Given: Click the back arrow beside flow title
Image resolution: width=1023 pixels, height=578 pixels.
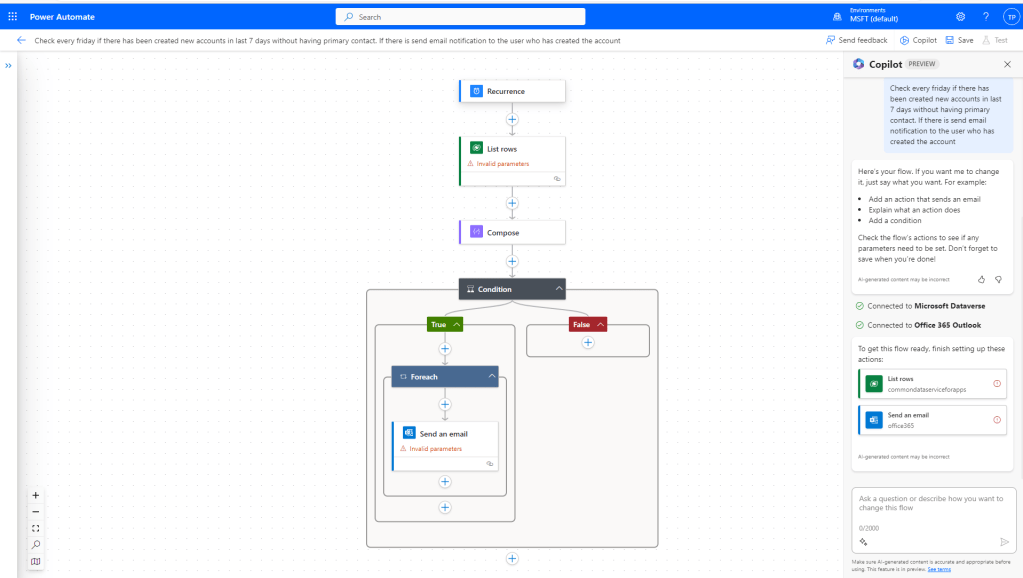Looking at the screenshot, I should pos(21,40).
